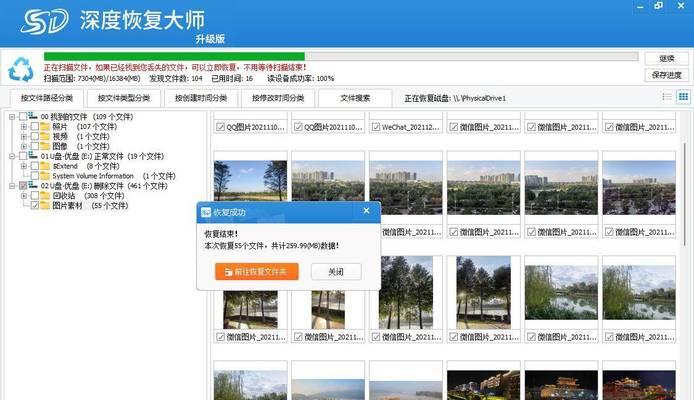Viewport: 694px width, 400px height.
Task: Click the 照片 folder icon in tree
Action: coord(45,127)
